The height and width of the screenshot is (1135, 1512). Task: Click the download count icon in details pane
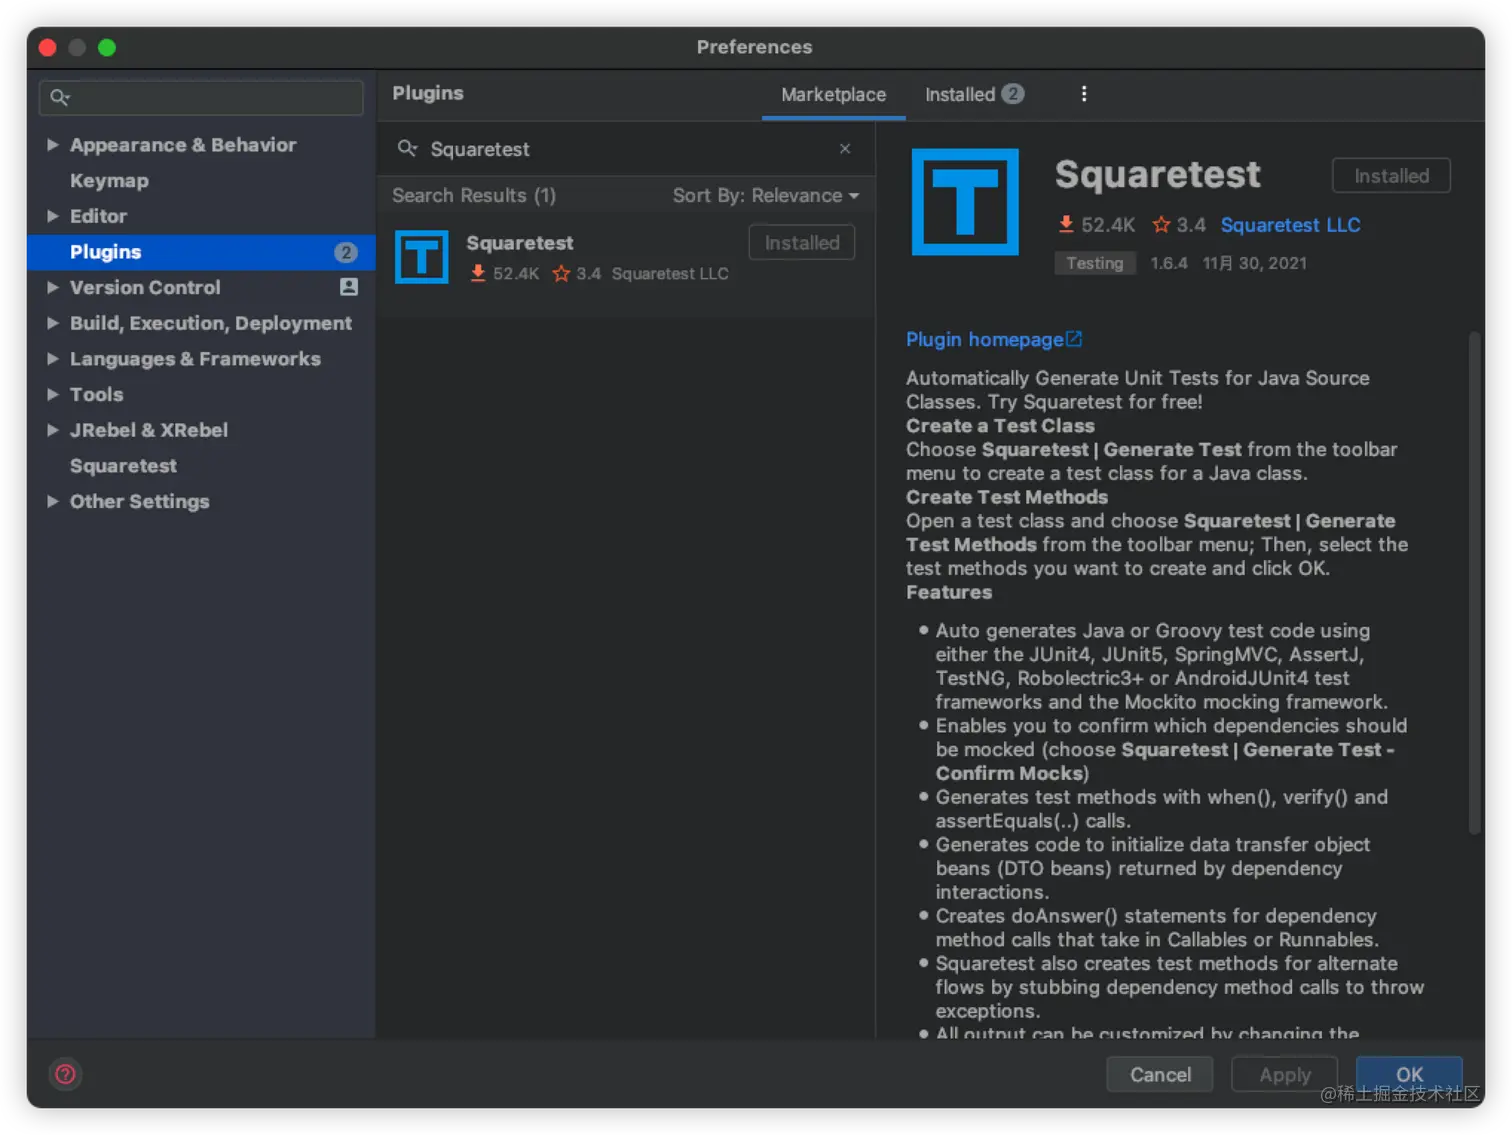pos(1066,224)
